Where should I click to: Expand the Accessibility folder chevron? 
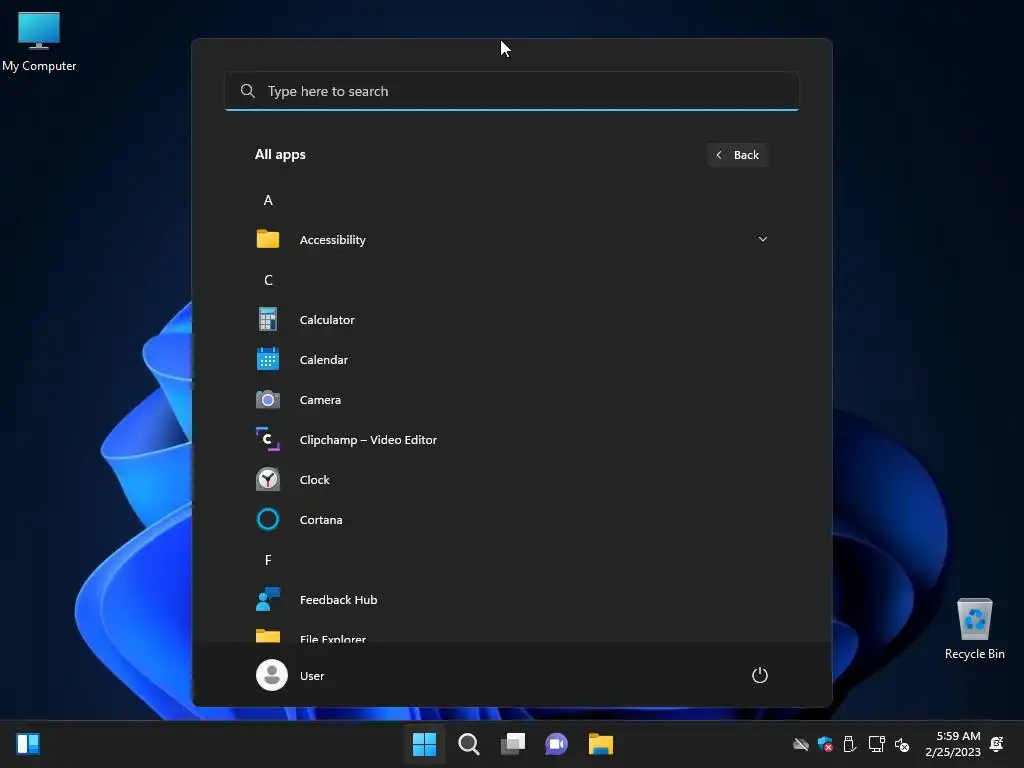coord(762,239)
